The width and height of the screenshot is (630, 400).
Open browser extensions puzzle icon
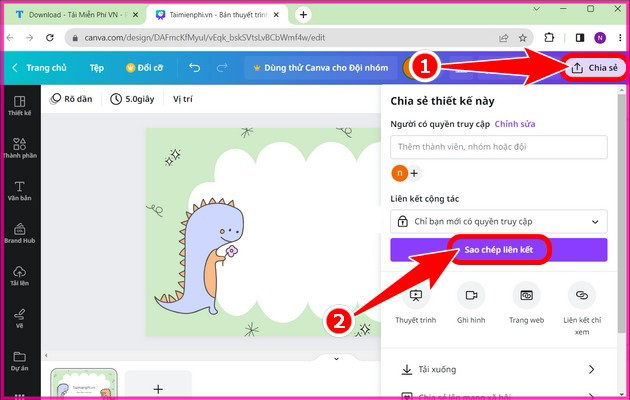(x=549, y=38)
